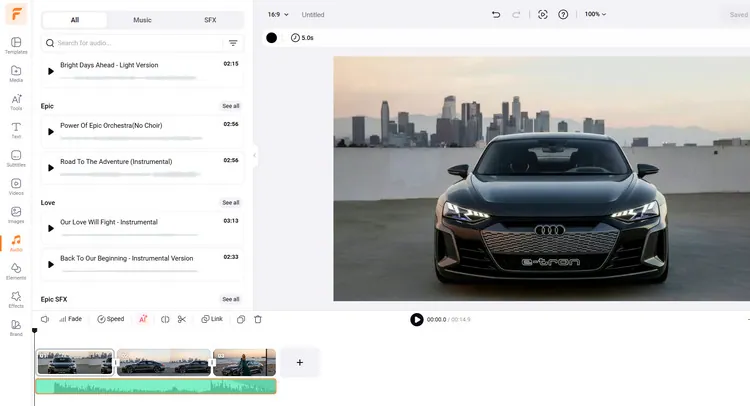Collapse the audio side panel
The width and height of the screenshot is (750, 406).
pyautogui.click(x=254, y=155)
